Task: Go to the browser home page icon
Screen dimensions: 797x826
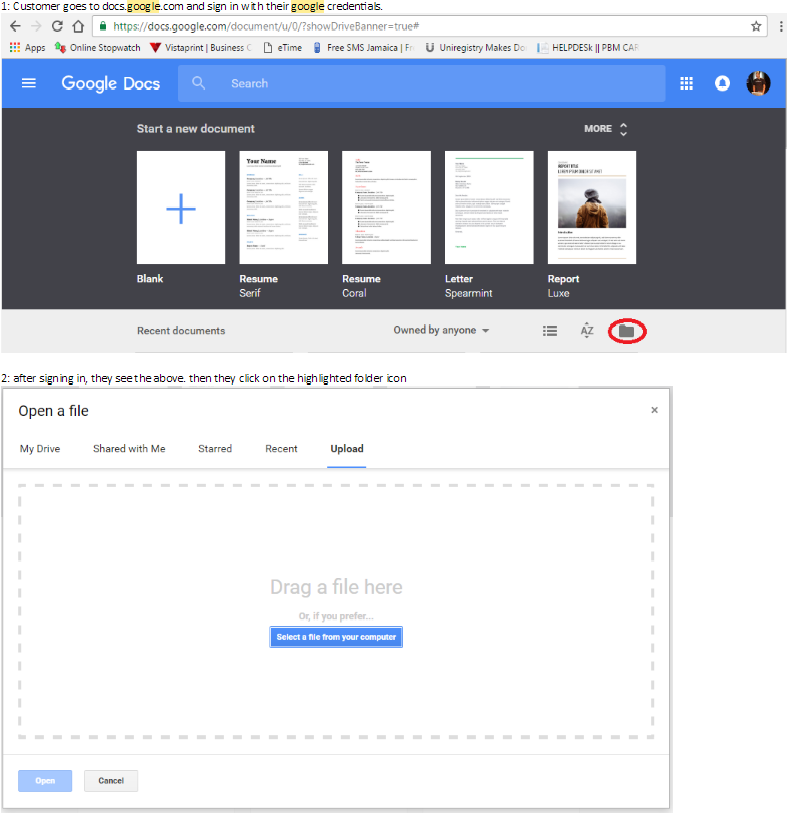Action: 77,26
